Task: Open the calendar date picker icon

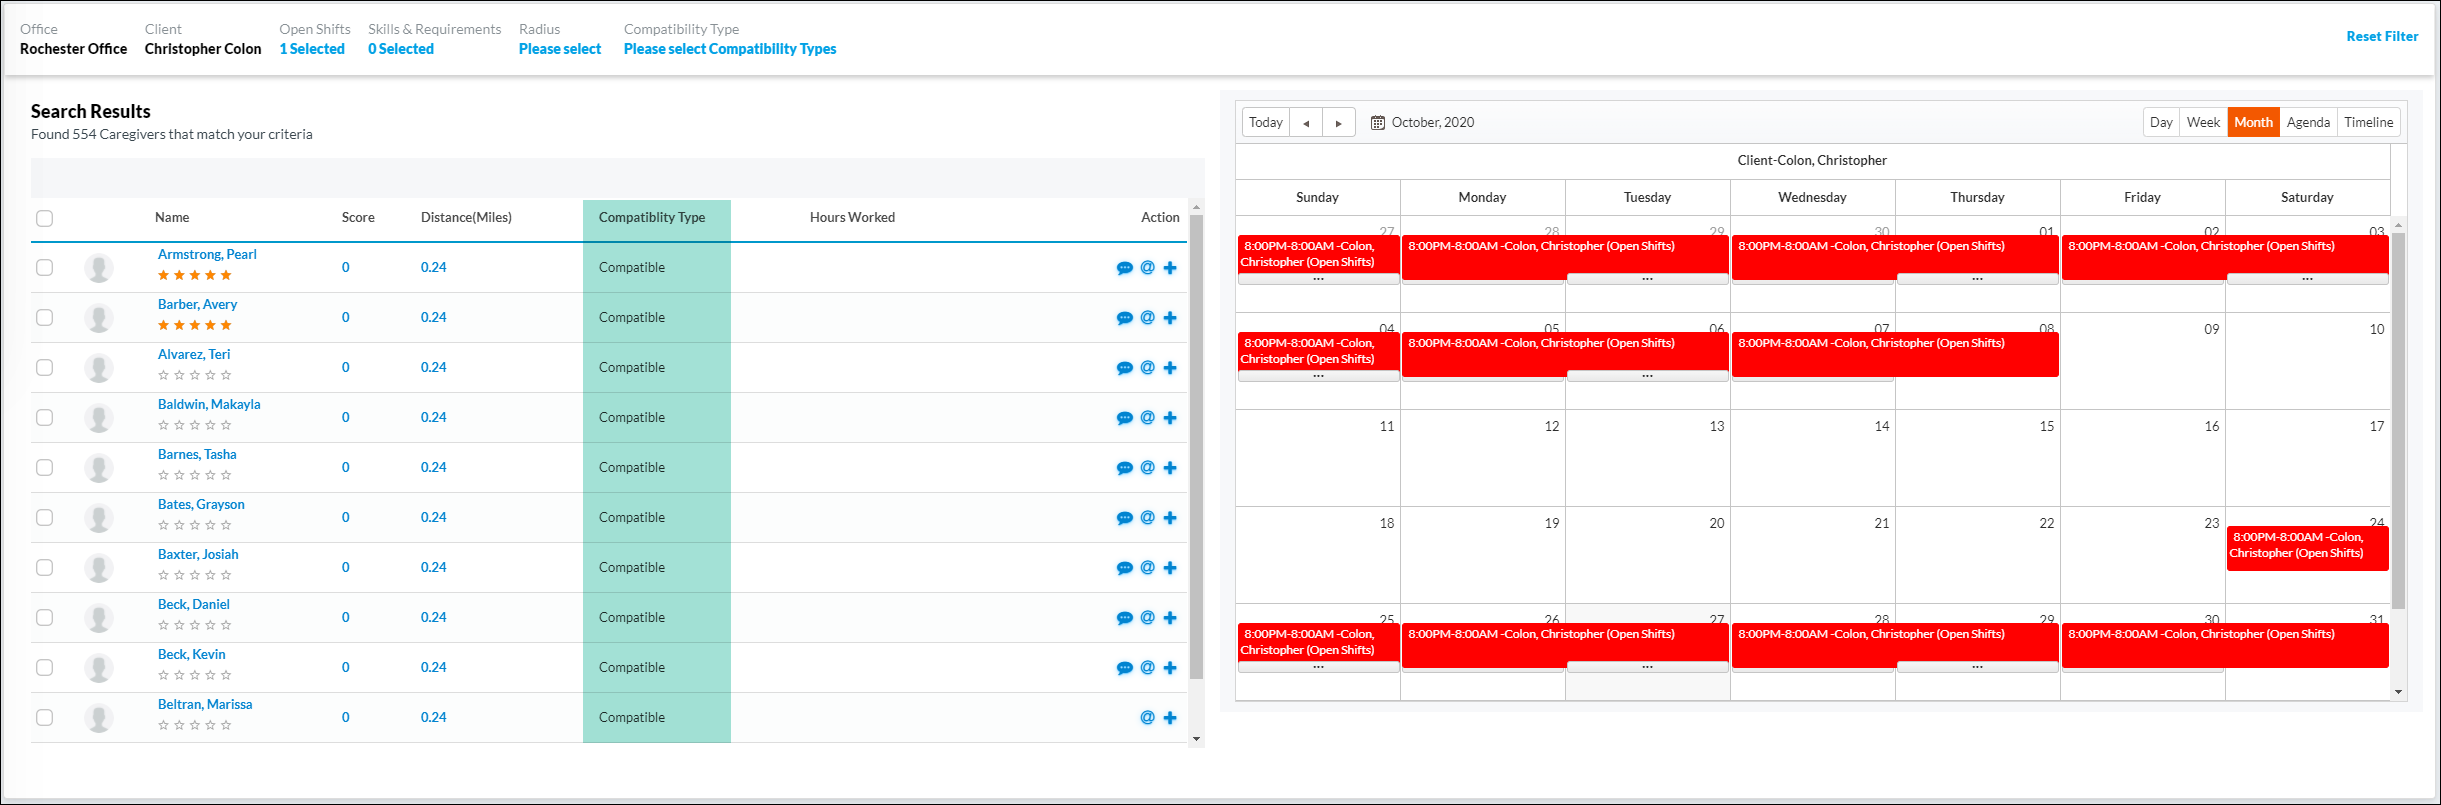Action: tap(1377, 123)
